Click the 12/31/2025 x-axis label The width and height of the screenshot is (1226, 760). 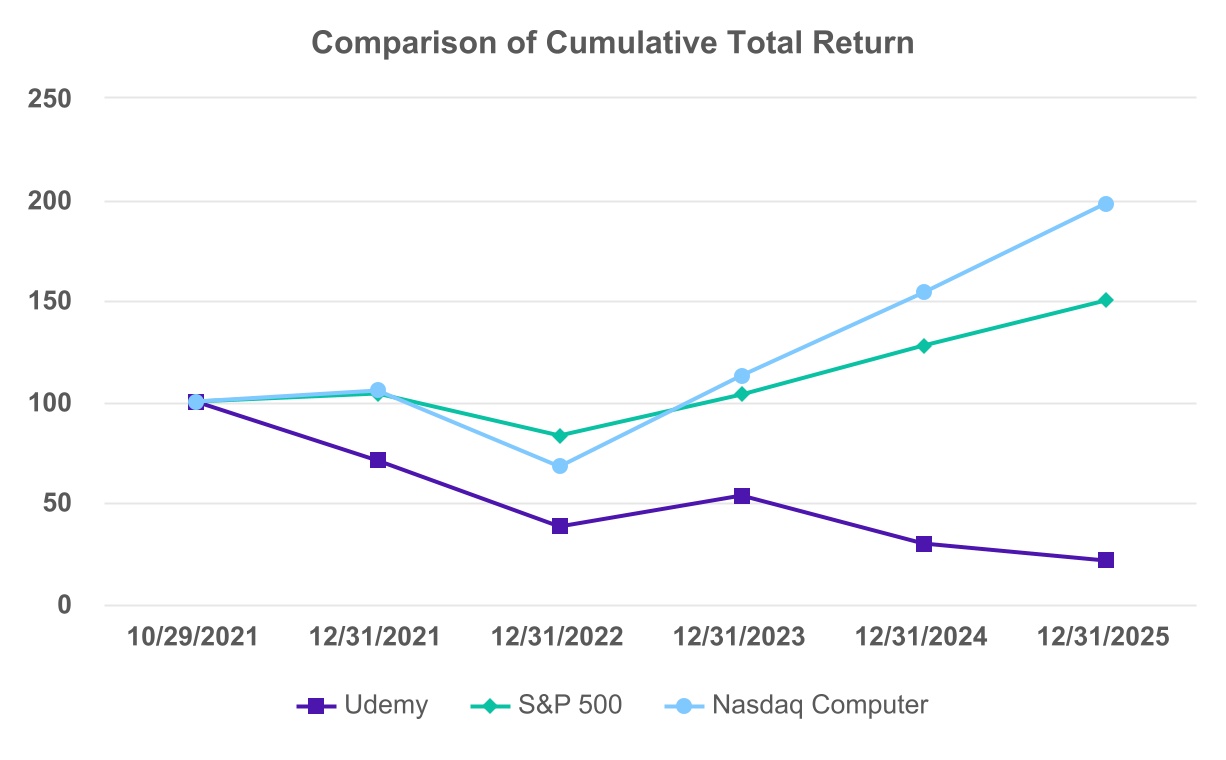[x=1104, y=638]
